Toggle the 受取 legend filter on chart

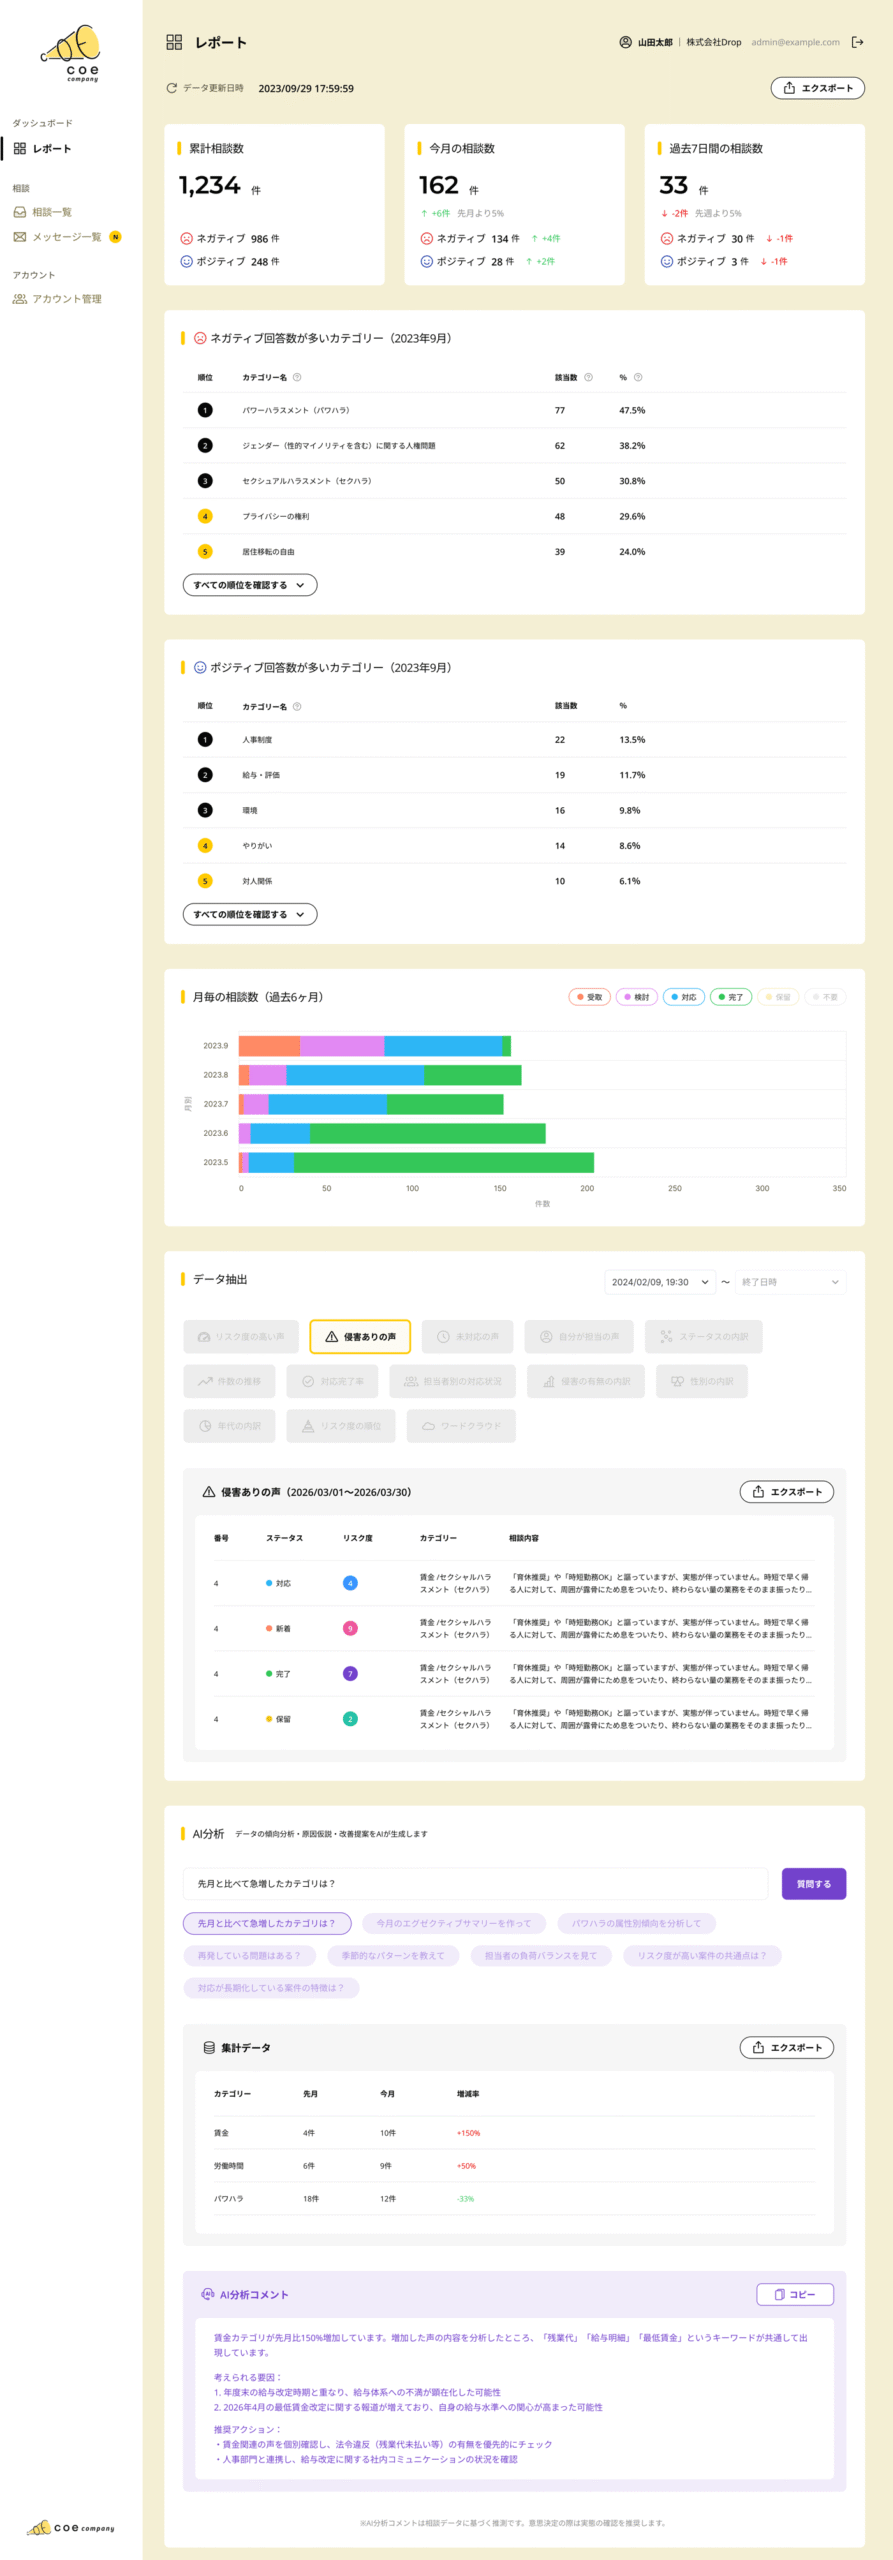coord(590,997)
